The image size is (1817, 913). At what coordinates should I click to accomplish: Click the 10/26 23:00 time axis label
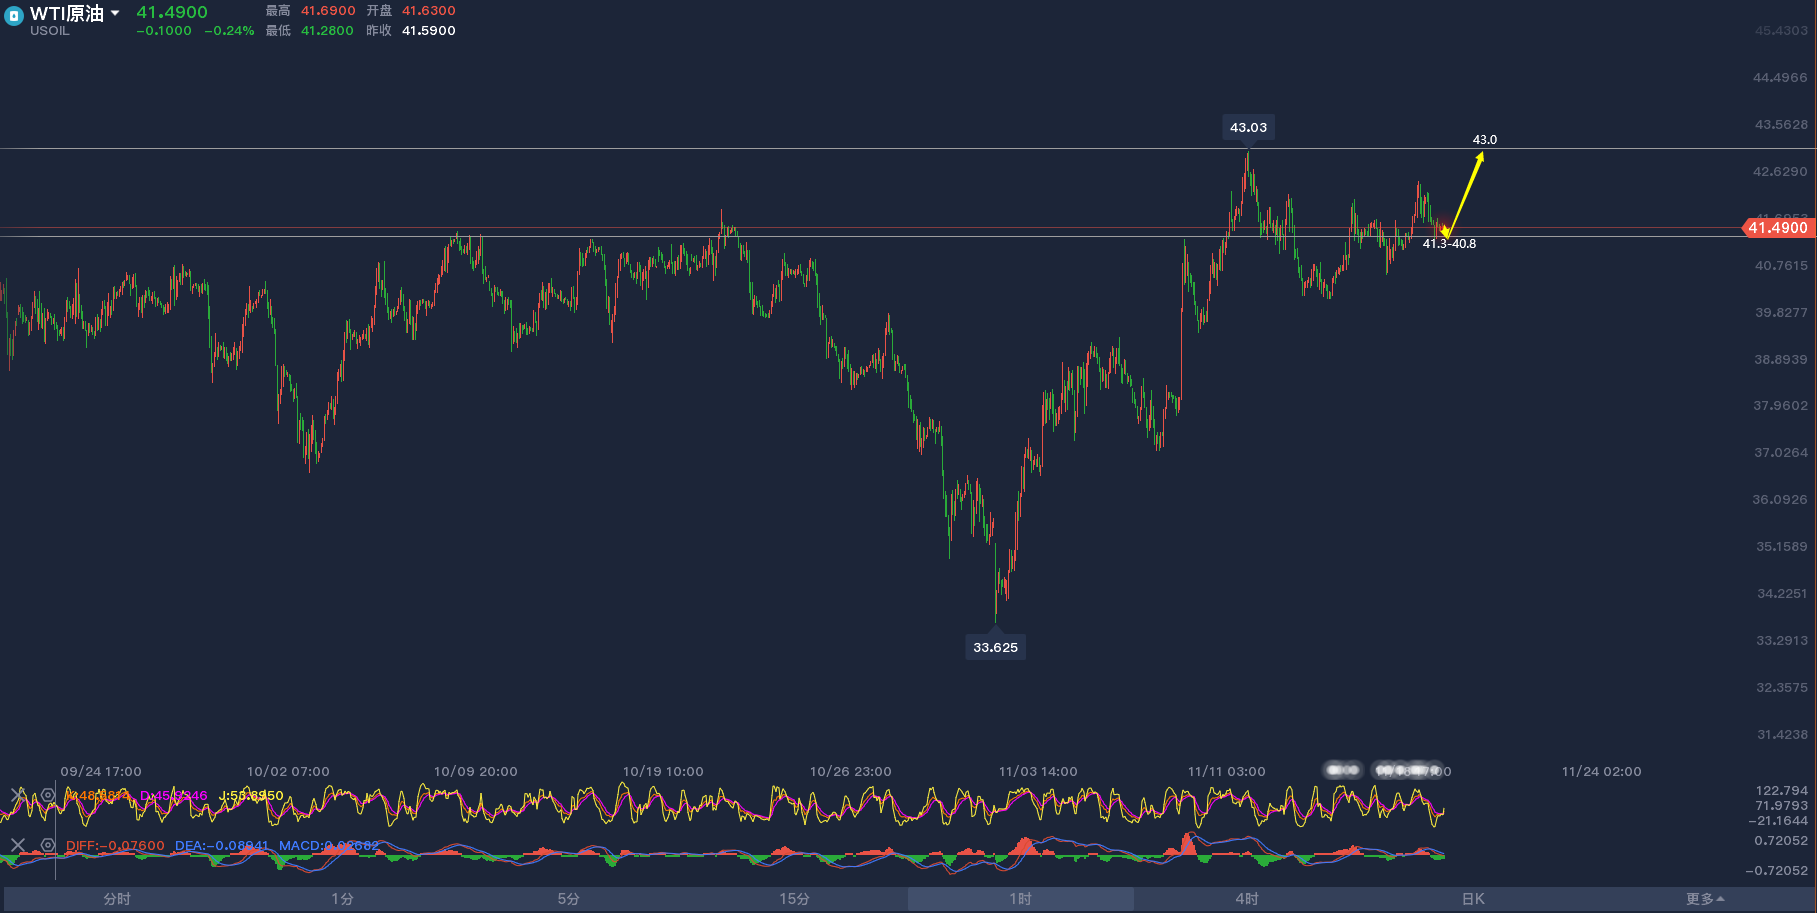coord(851,772)
